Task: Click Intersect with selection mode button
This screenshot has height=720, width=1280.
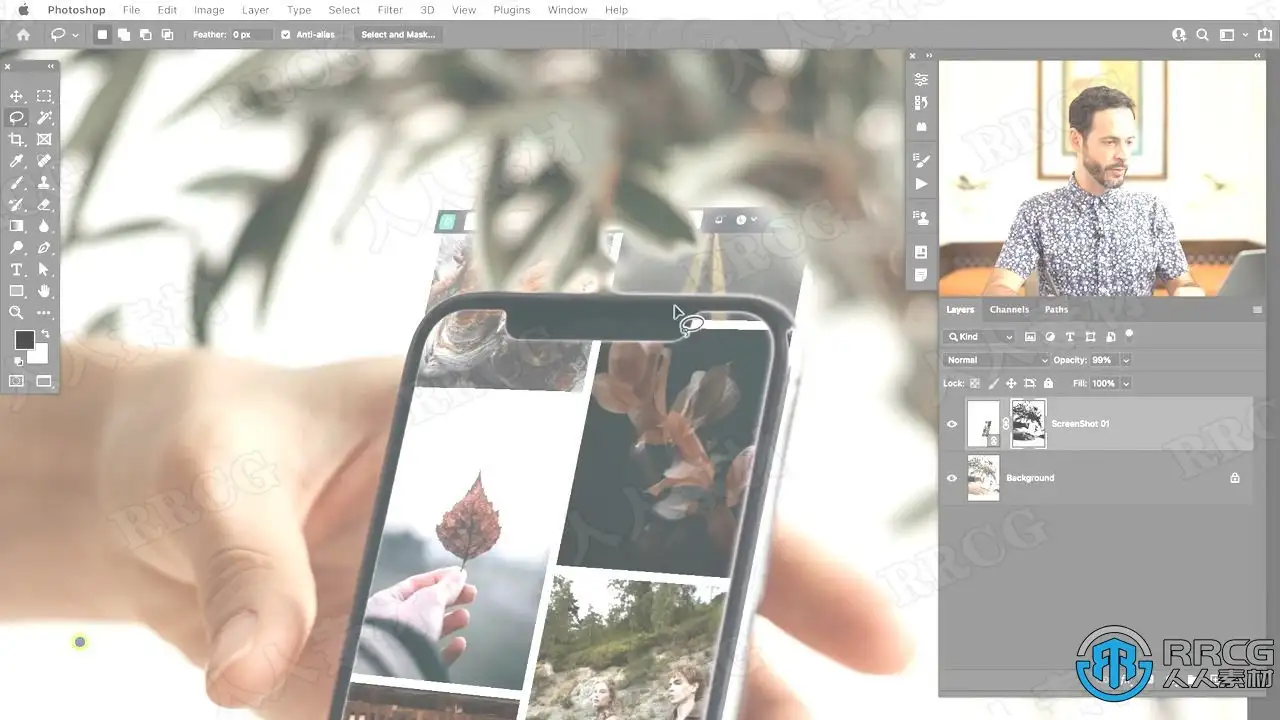Action: (168, 34)
